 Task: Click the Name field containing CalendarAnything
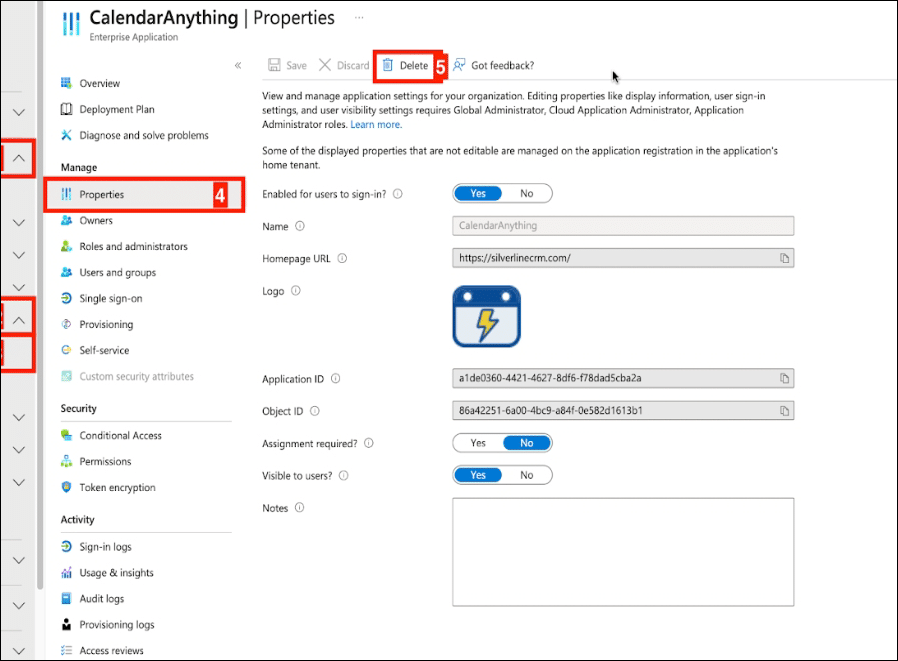coord(623,226)
